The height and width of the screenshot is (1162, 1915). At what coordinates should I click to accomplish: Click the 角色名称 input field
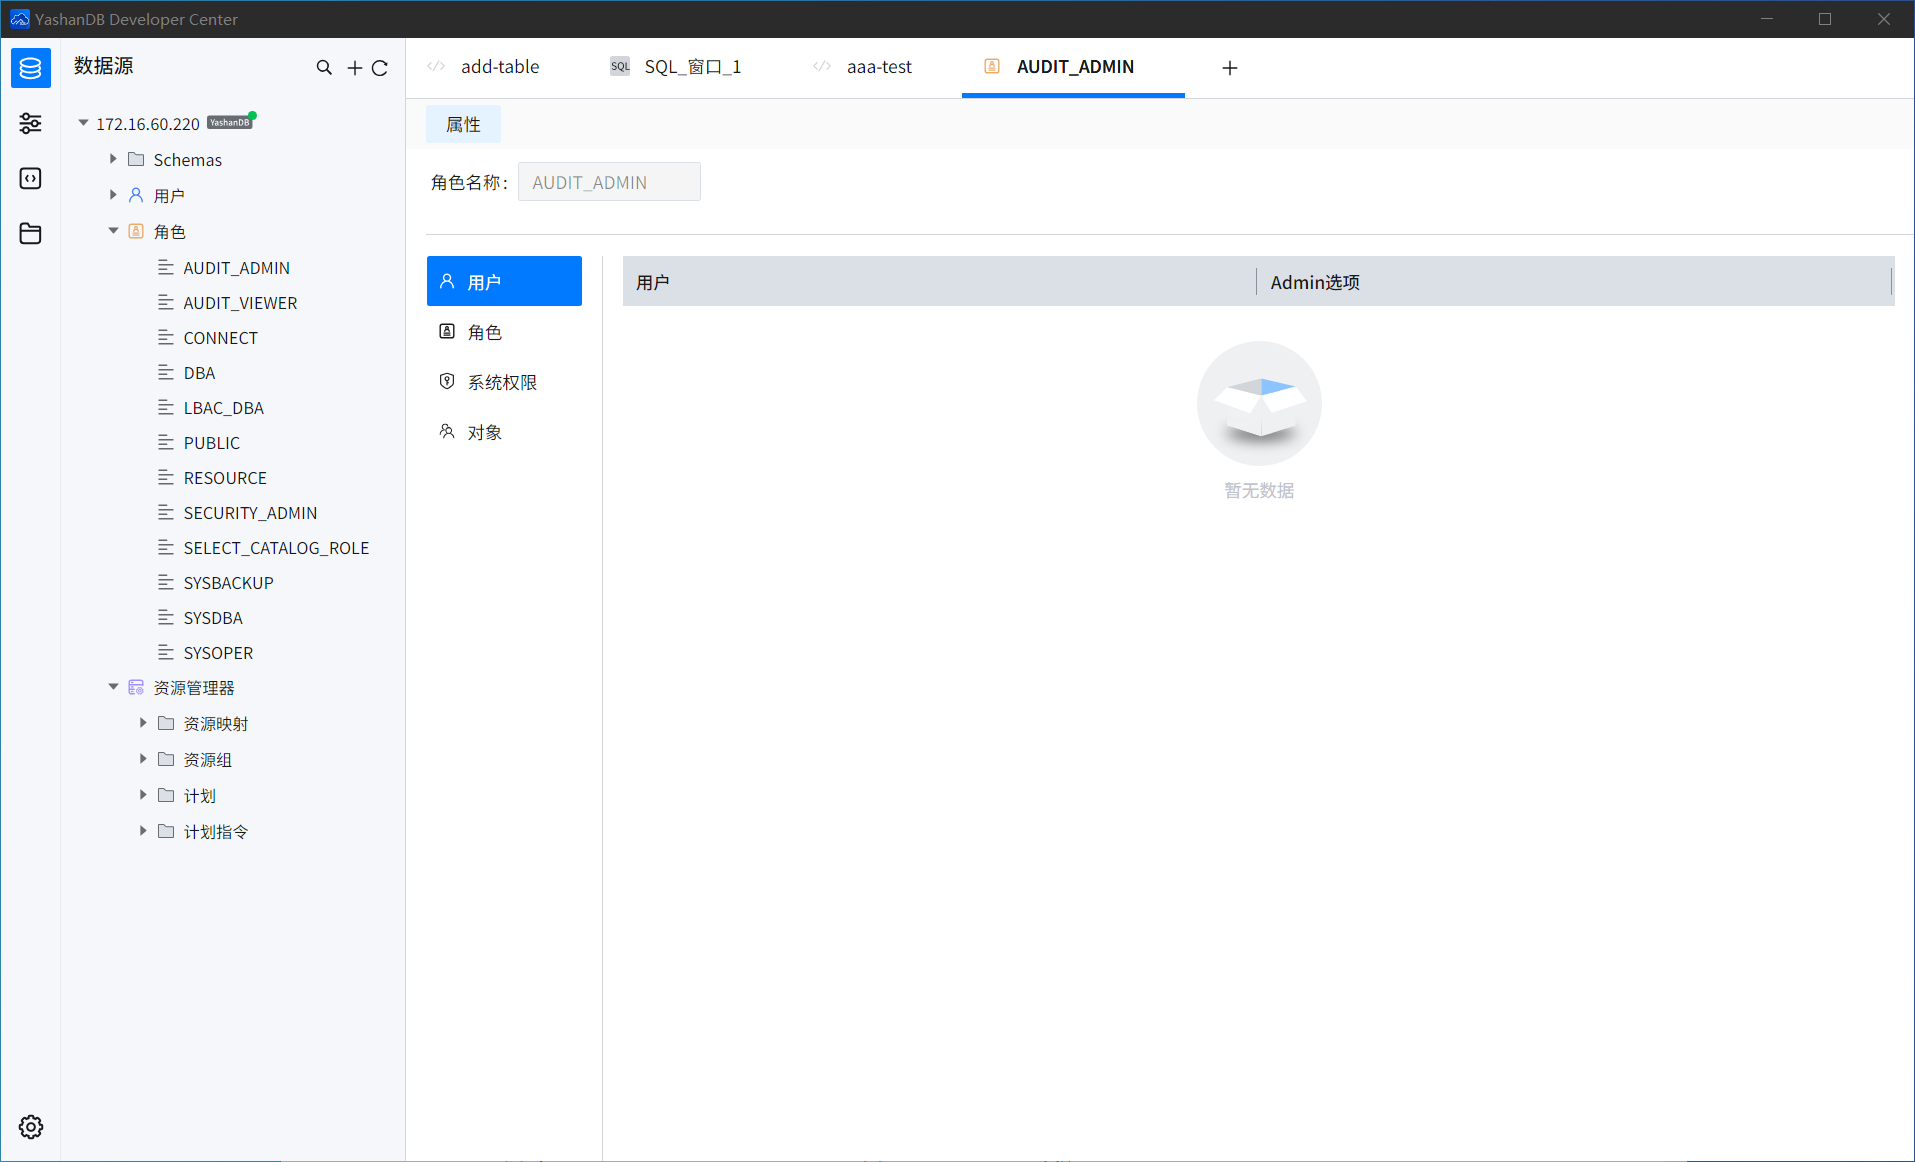(609, 182)
